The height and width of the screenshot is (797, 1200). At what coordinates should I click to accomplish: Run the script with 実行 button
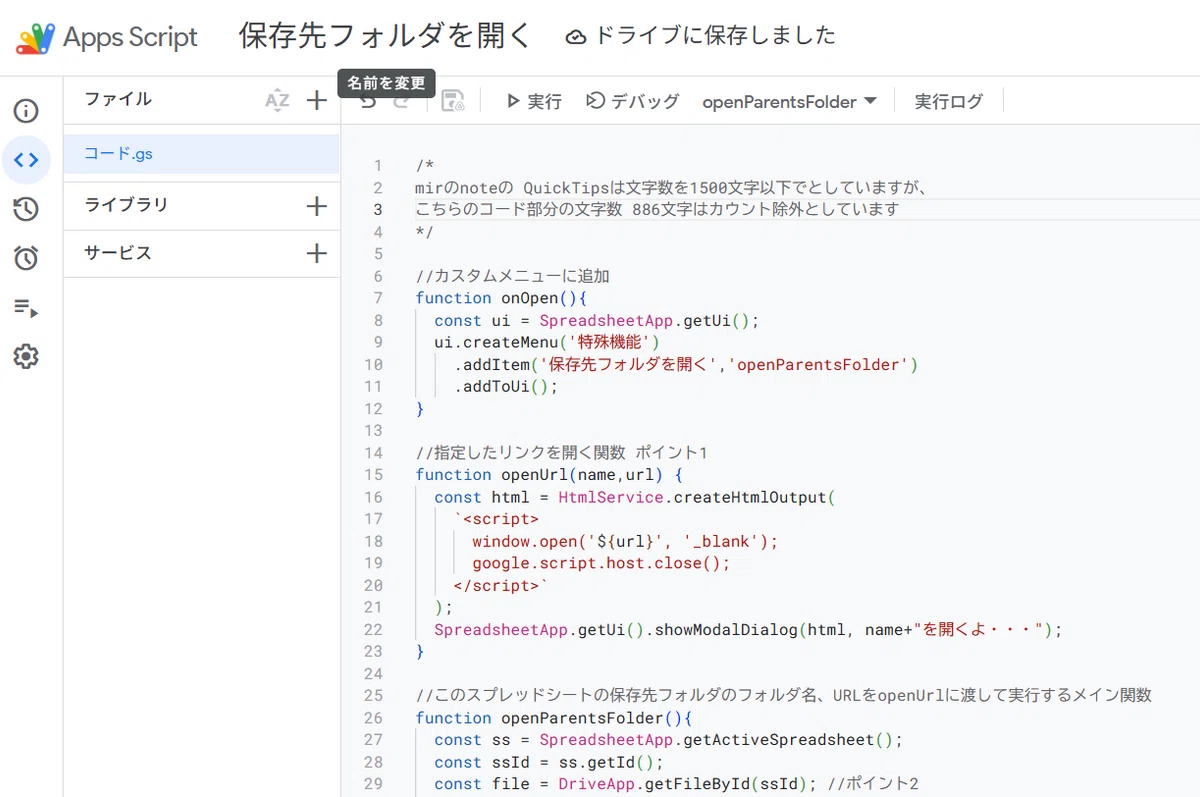coord(533,101)
